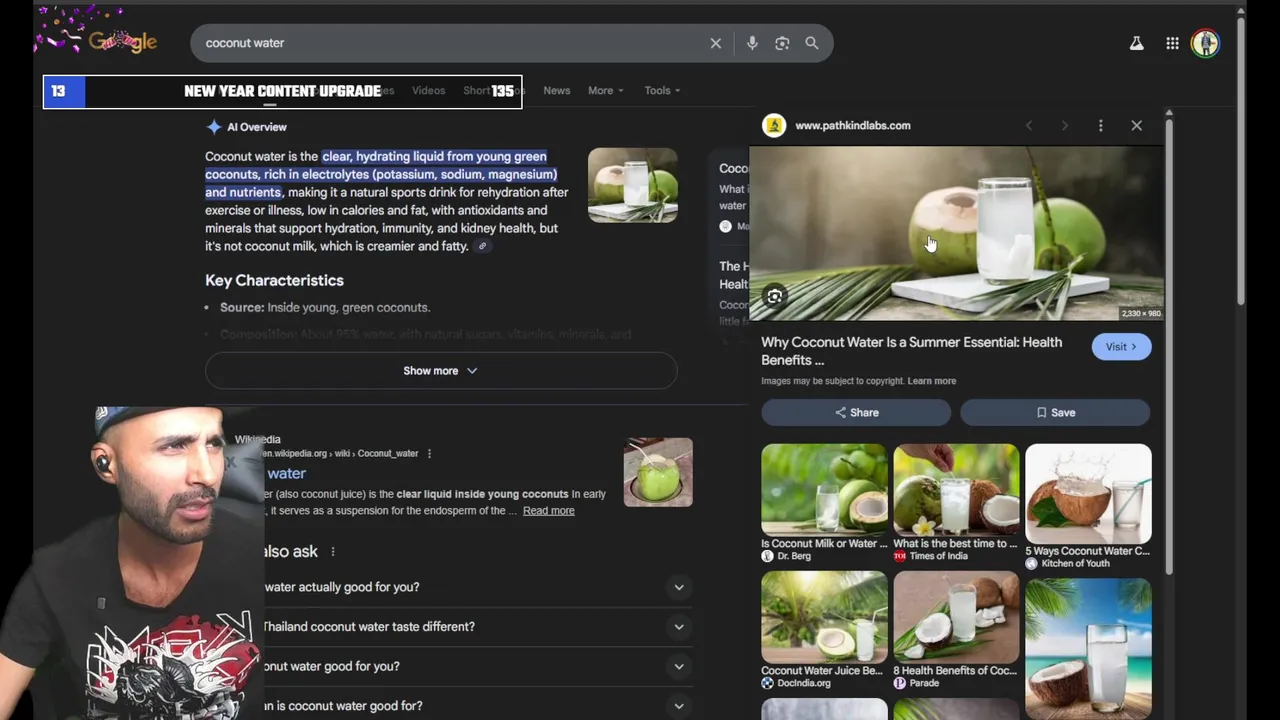Image resolution: width=1280 pixels, height=720 pixels.
Task: Search inside image with Lens overlay icon
Action: [x=774, y=296]
